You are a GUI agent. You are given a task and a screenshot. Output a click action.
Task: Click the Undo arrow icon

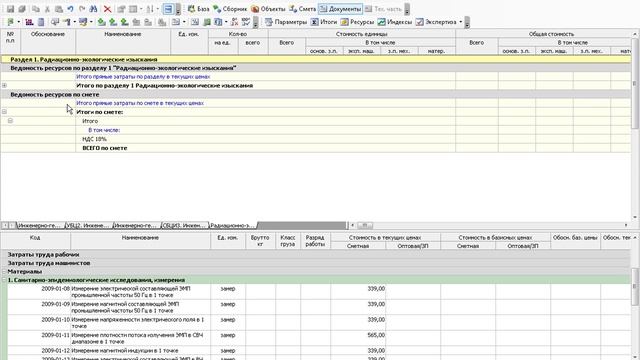click(x=70, y=9)
